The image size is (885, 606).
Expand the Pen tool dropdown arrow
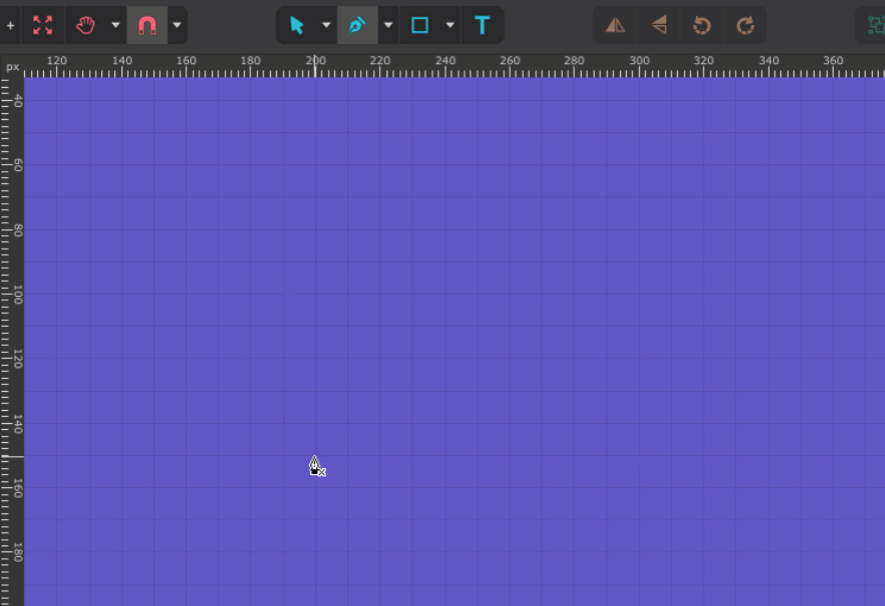click(388, 25)
